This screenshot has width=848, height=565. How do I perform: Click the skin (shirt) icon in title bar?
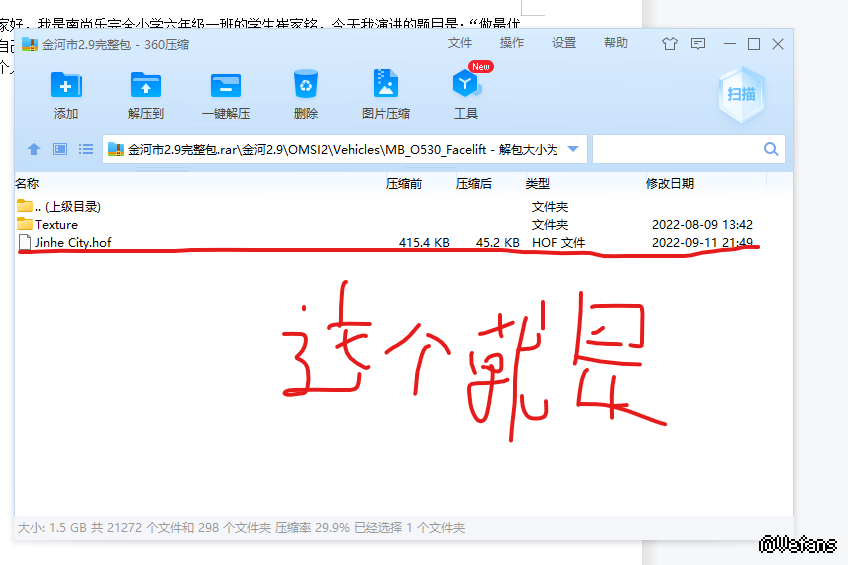tap(669, 44)
